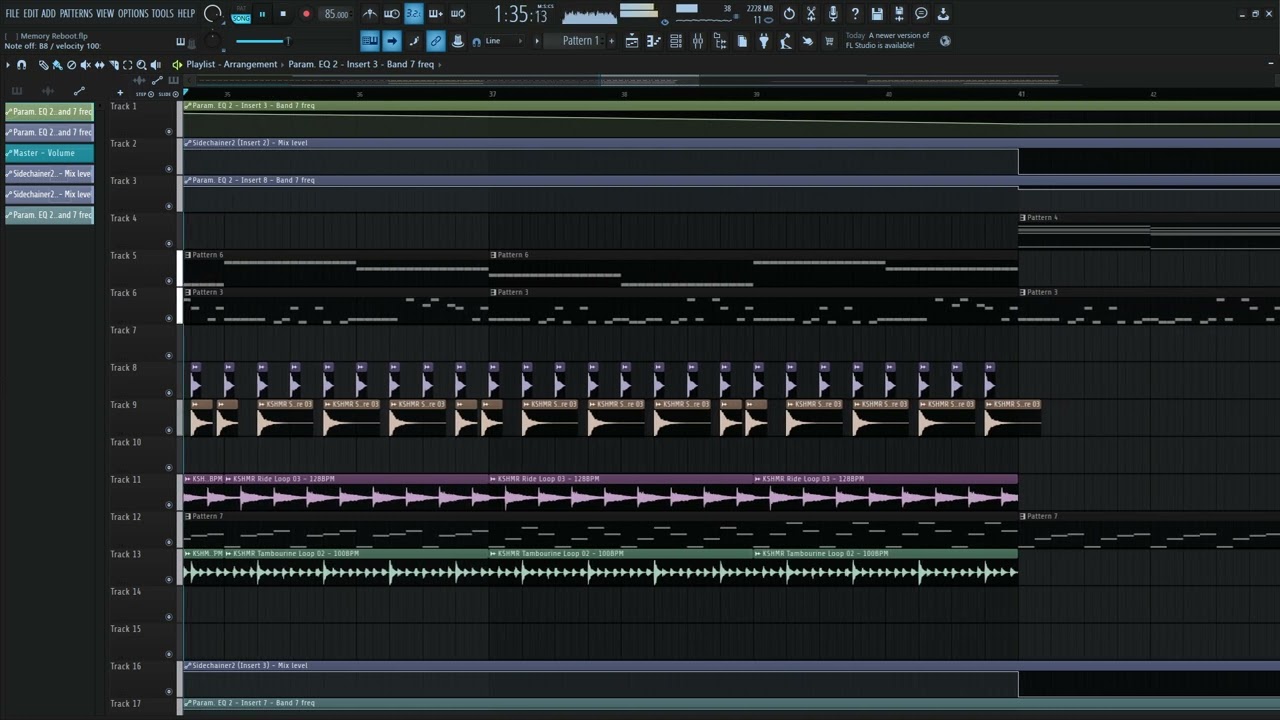Set the 85.000 tempo field
The height and width of the screenshot is (720, 1280).
(336, 14)
